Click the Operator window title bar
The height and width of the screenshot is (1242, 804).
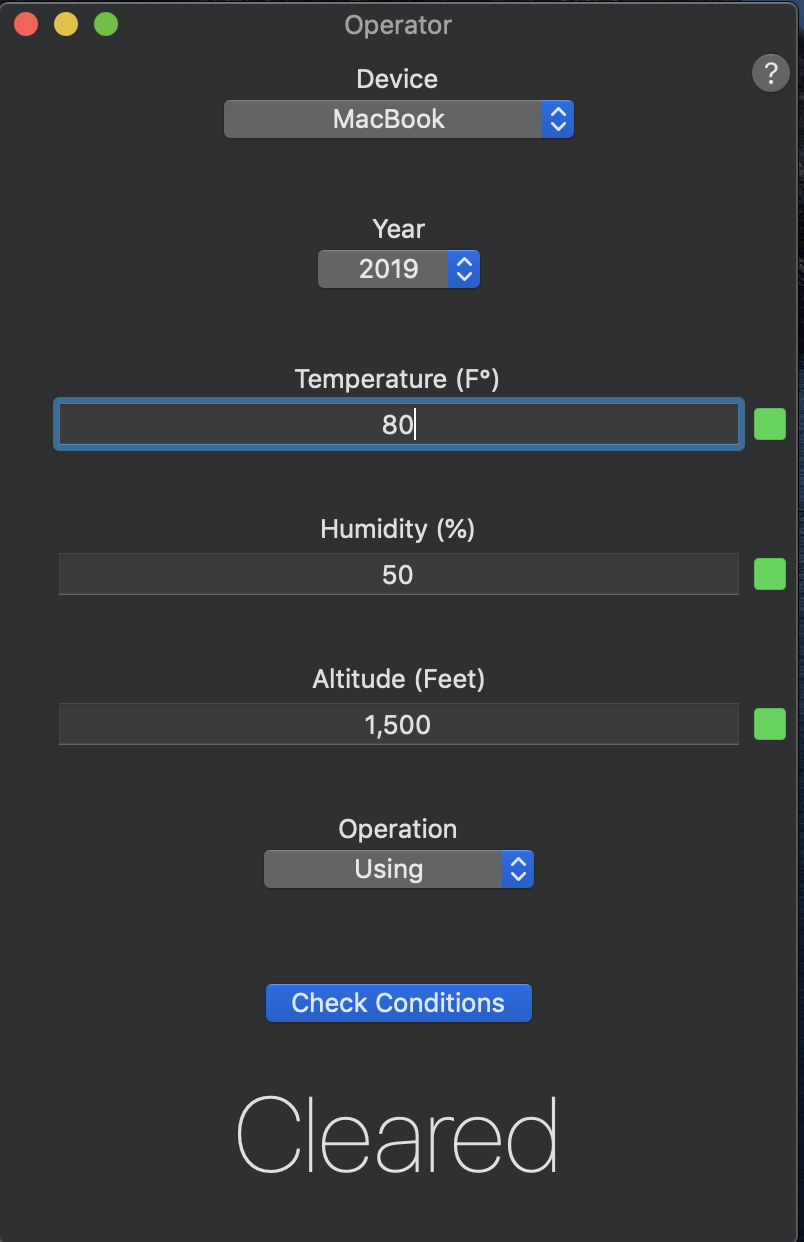click(x=398, y=25)
